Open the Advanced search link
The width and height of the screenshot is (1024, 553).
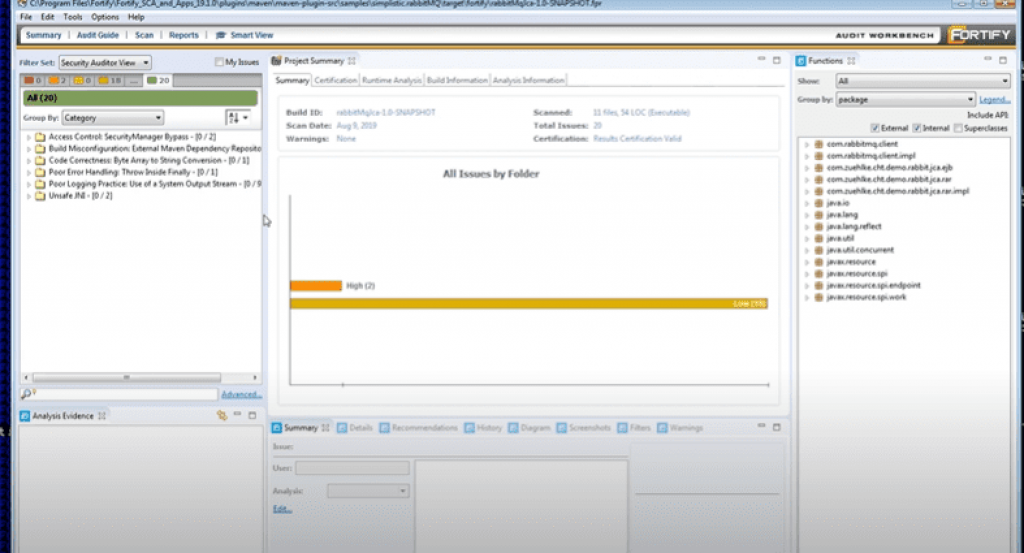pos(242,394)
